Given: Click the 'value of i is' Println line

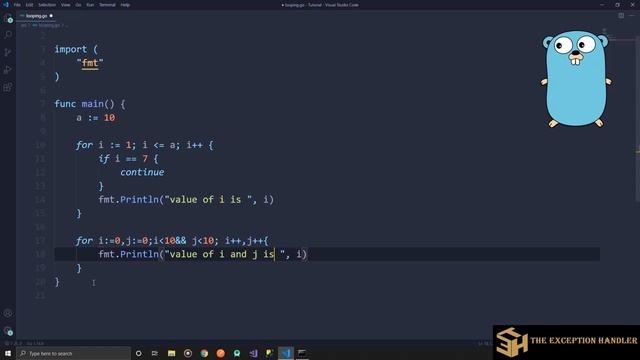Looking at the screenshot, I should [x=186, y=200].
